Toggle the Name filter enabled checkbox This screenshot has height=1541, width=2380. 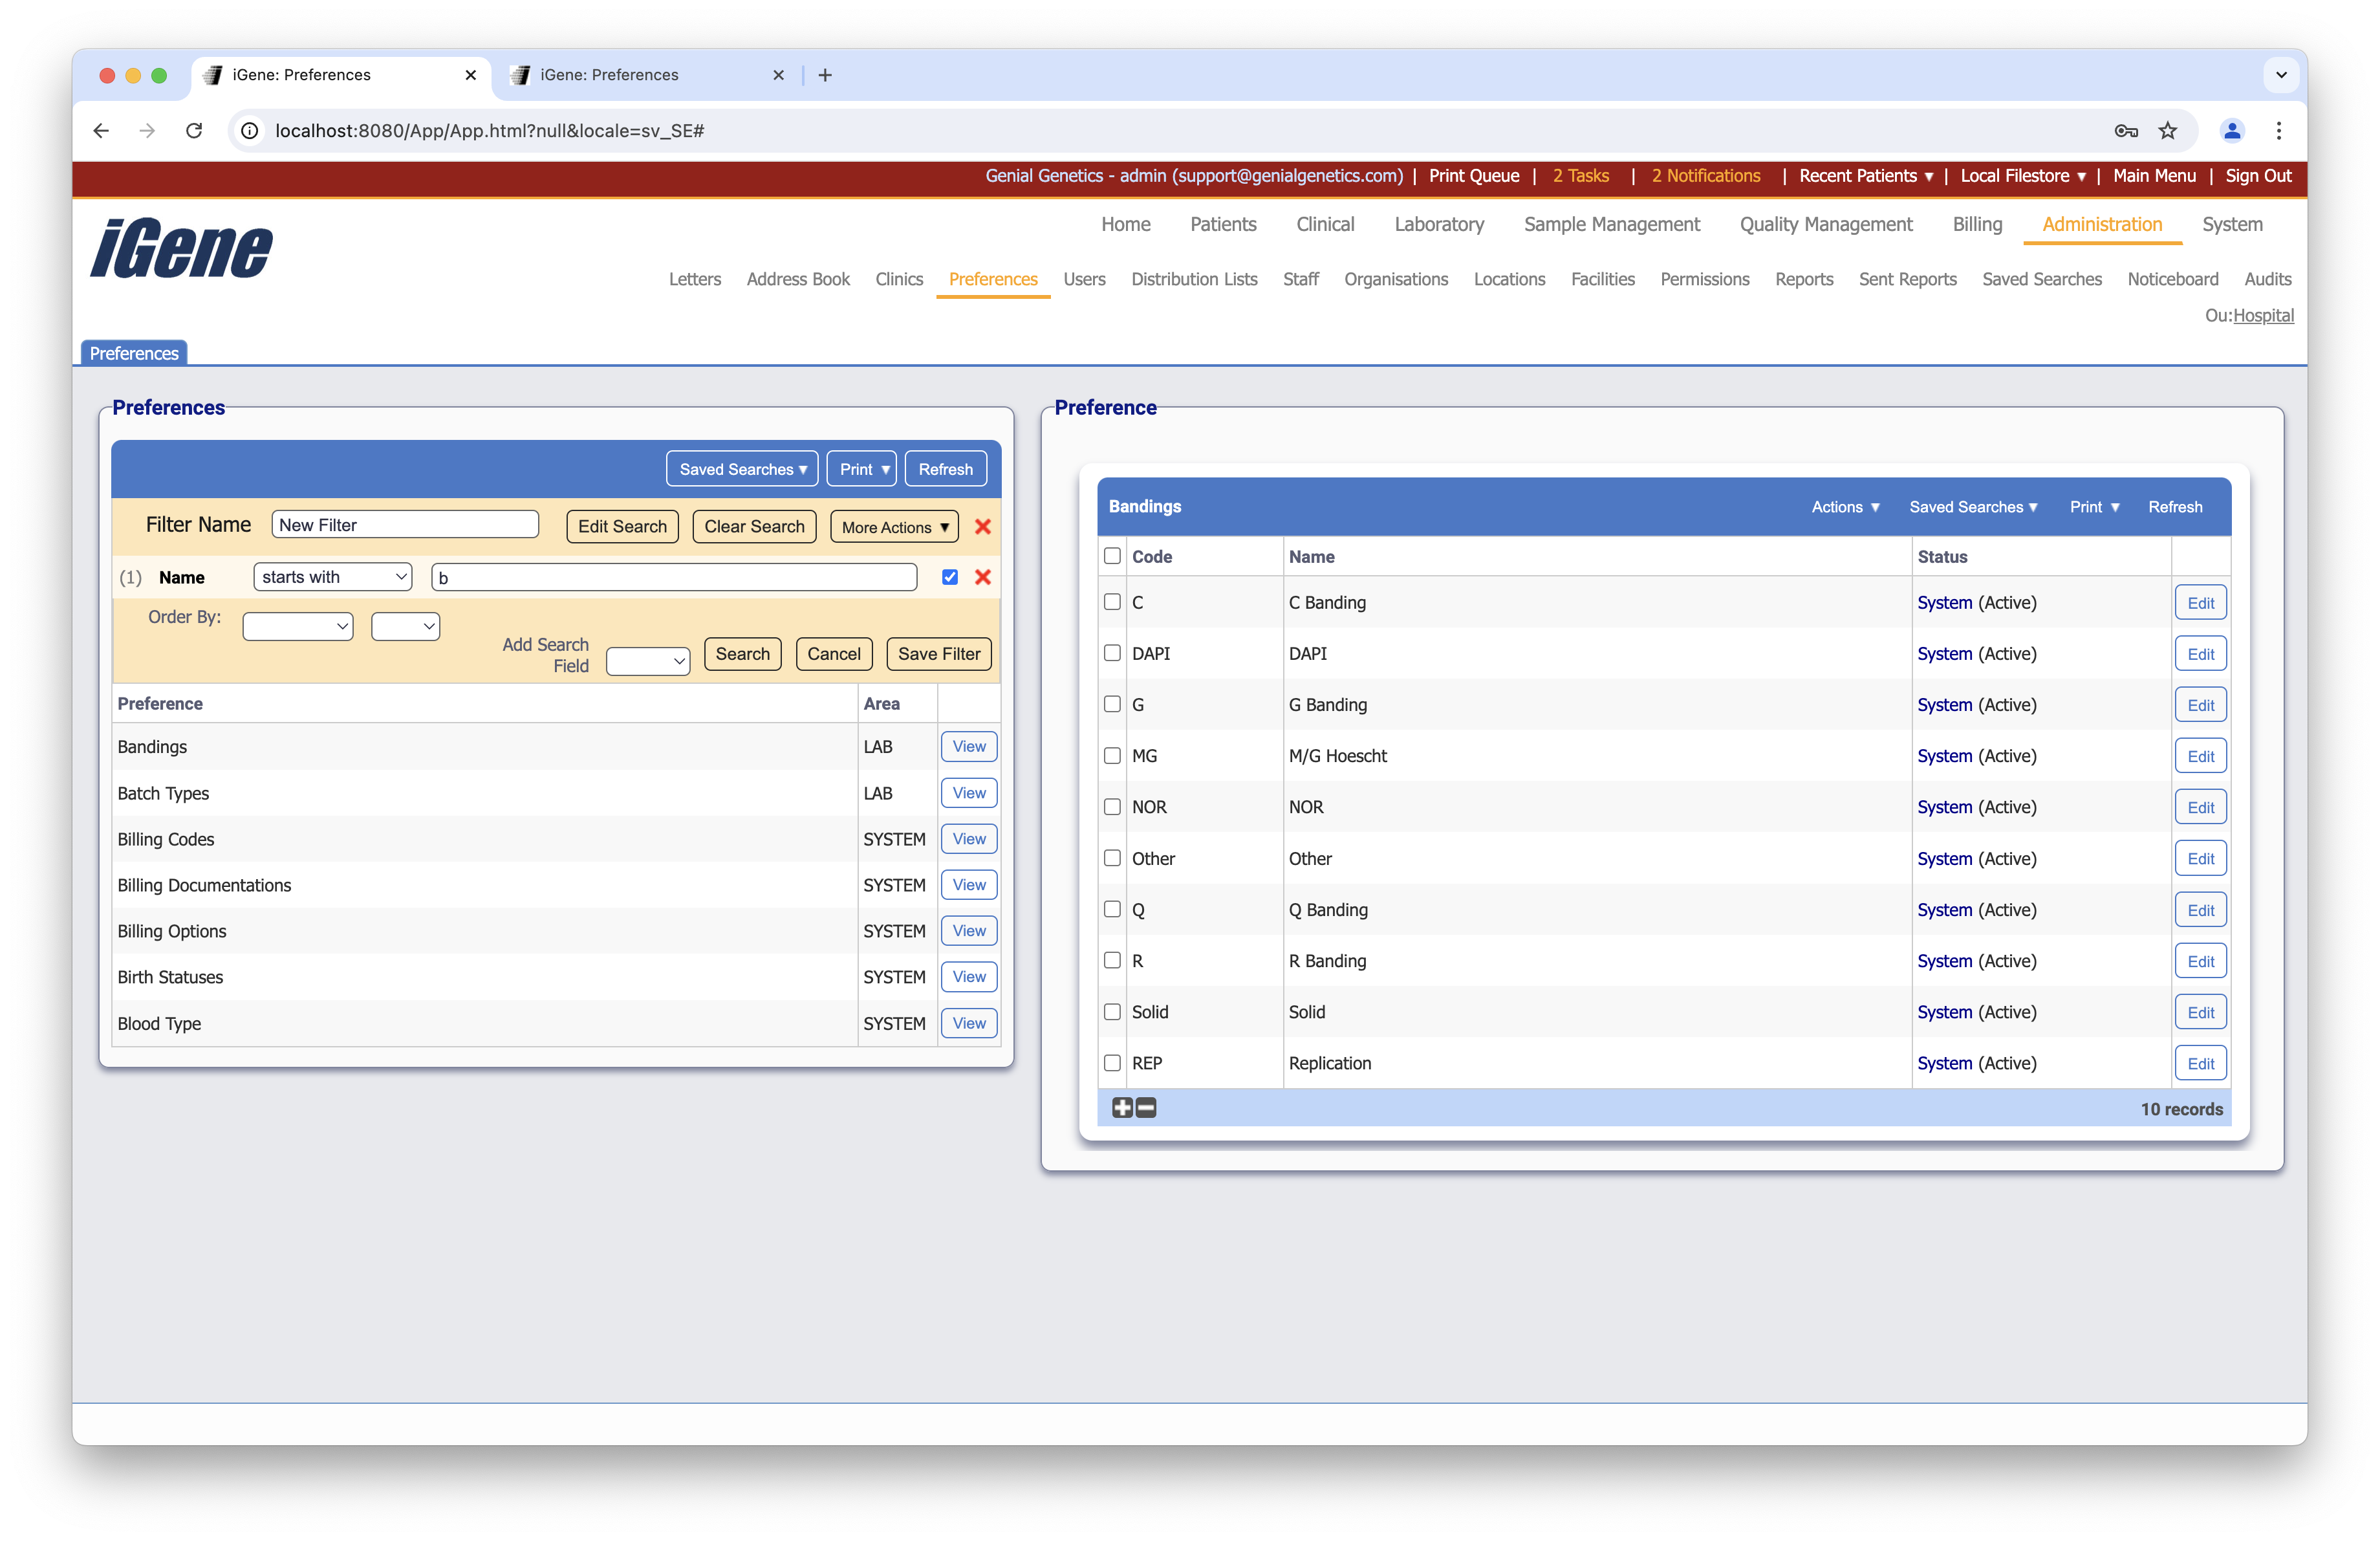click(x=949, y=577)
